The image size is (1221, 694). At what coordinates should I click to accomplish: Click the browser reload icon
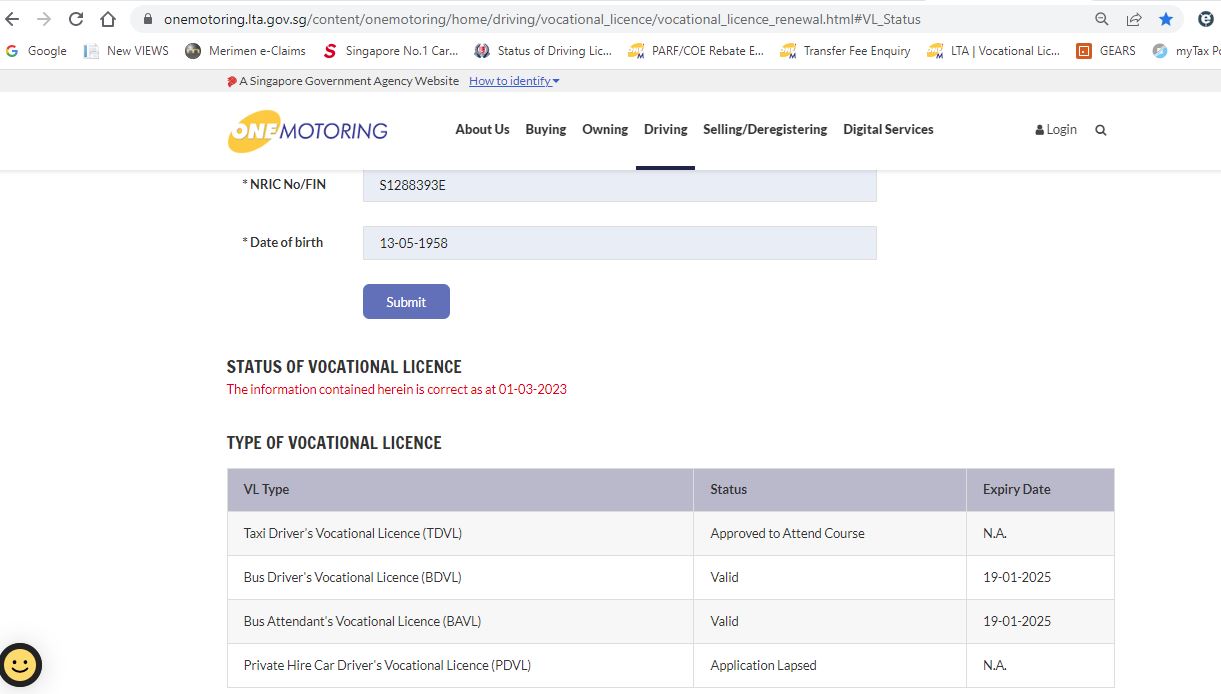[x=76, y=19]
